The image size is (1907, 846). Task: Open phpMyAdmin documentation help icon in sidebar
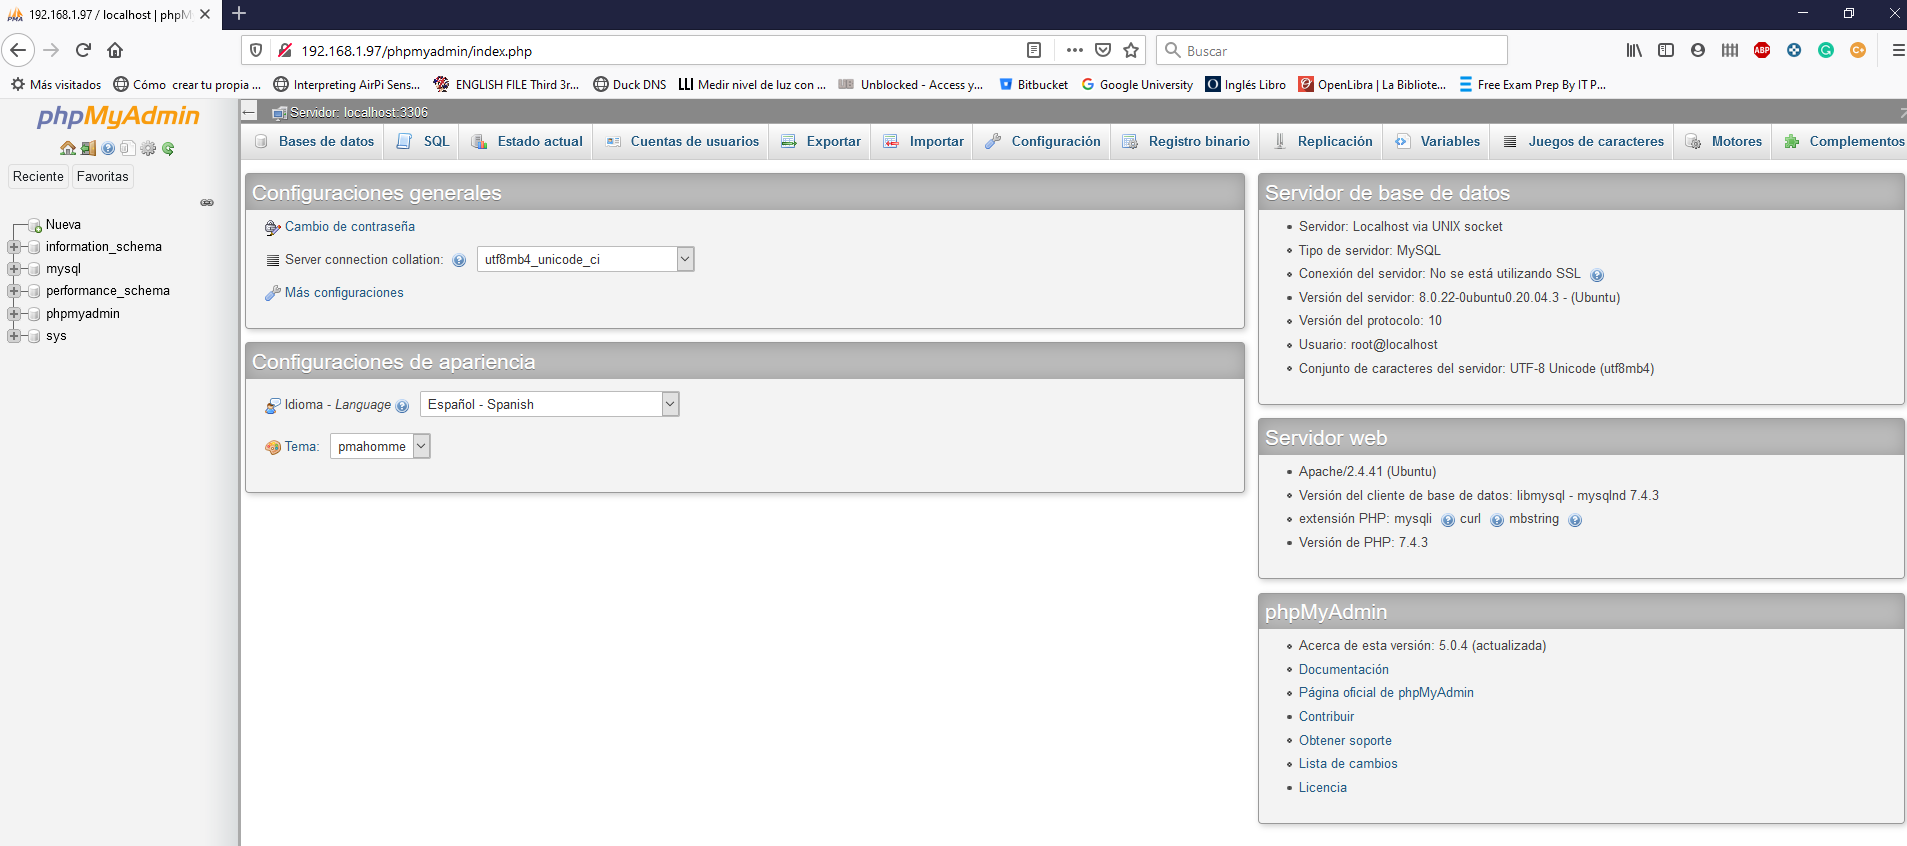(108, 148)
